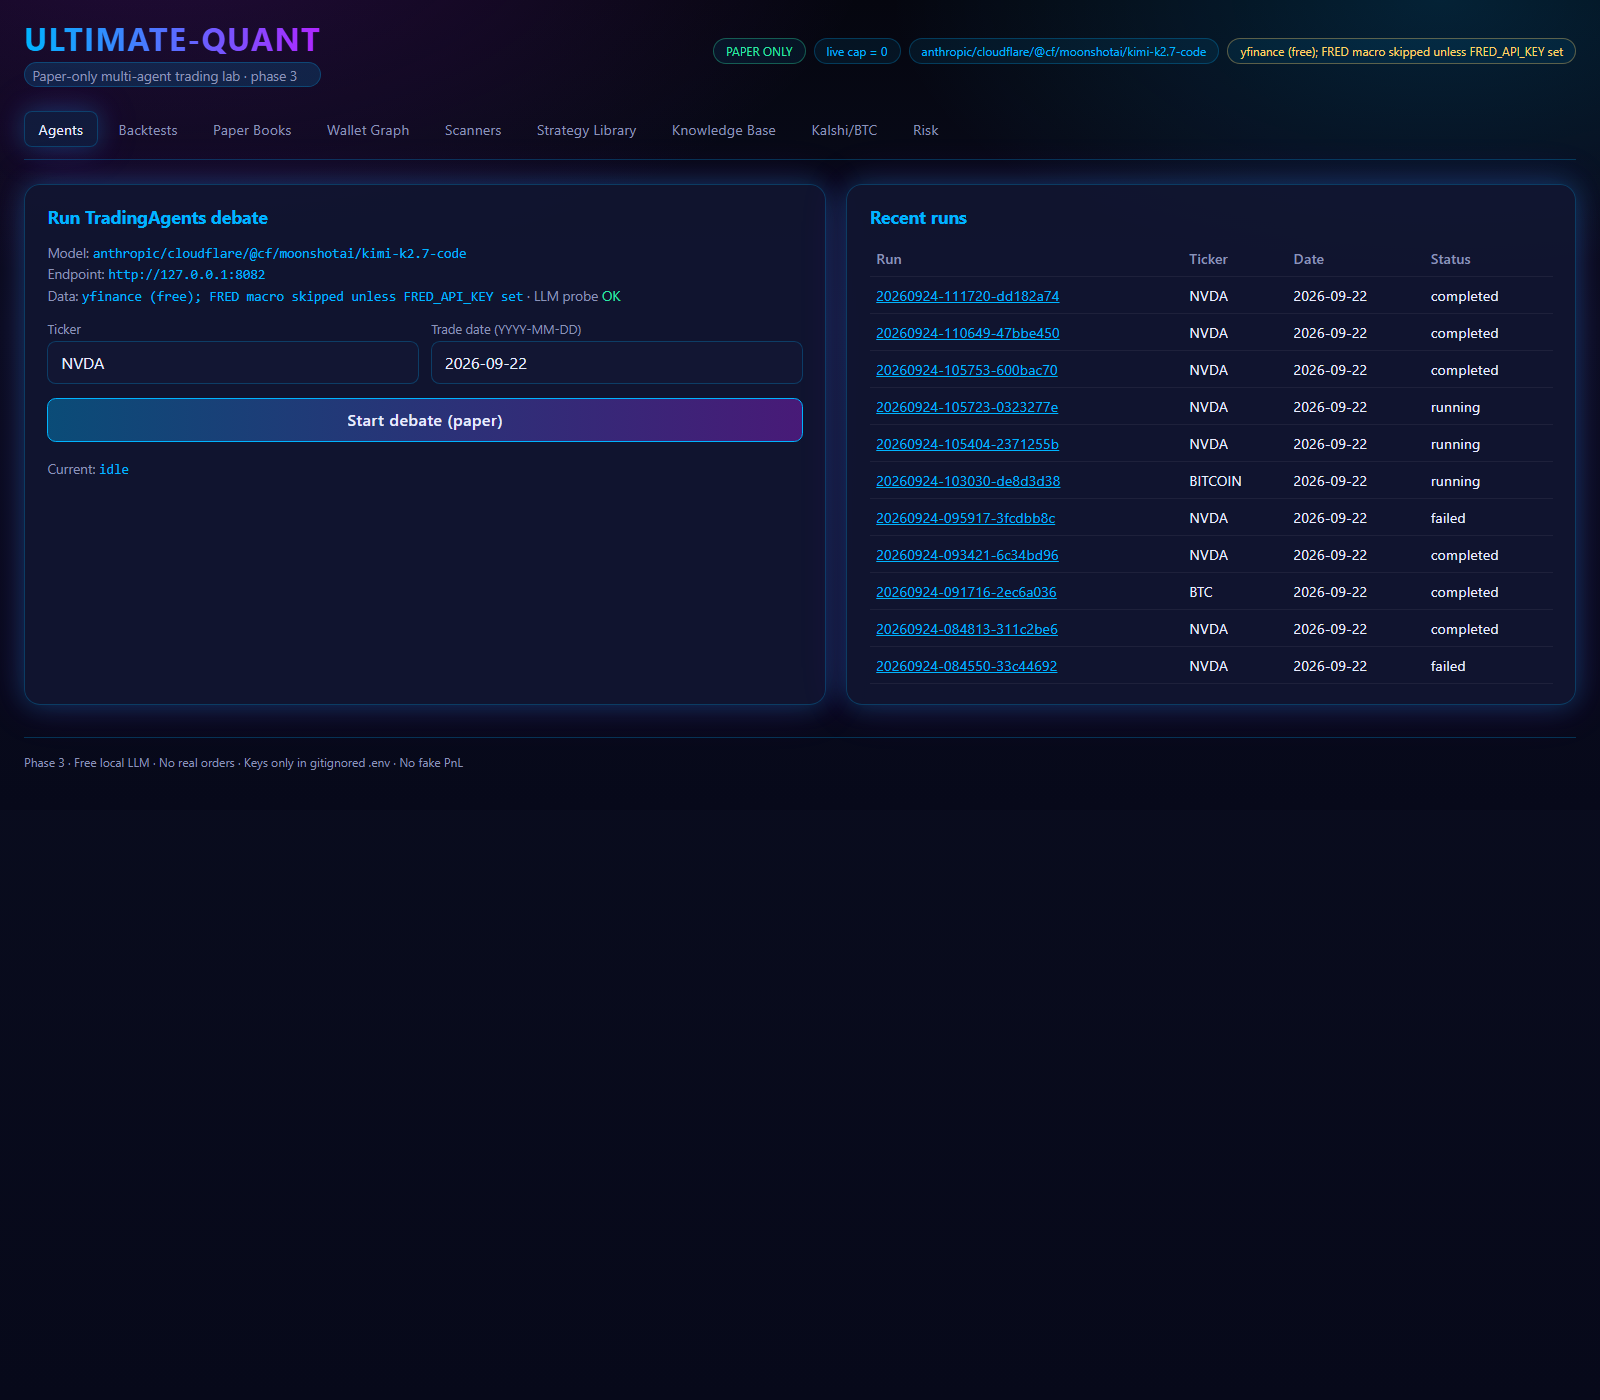Click the Run column header
The height and width of the screenshot is (1400, 1600).
[889, 259]
